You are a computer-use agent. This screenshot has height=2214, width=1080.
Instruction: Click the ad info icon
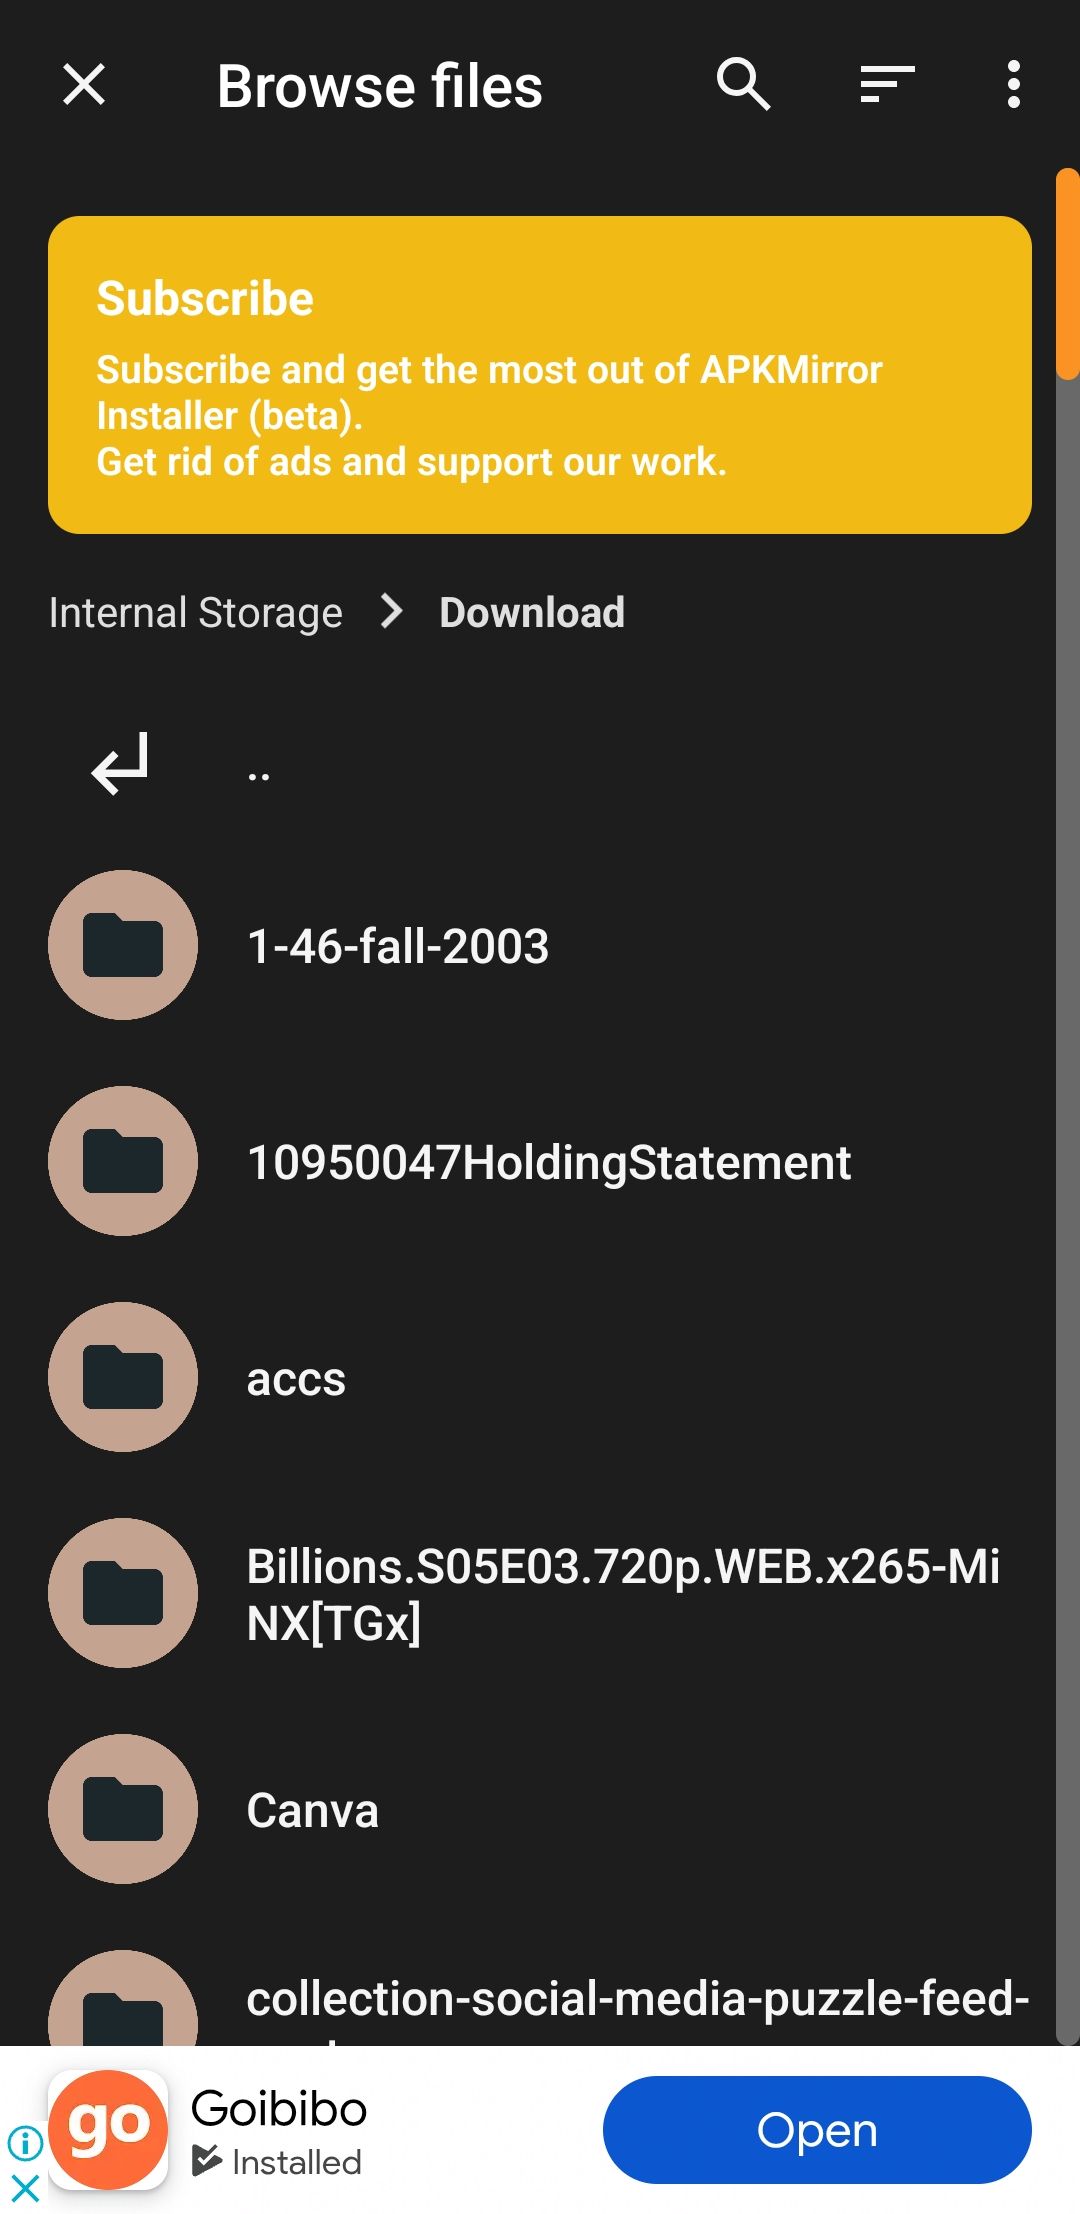(x=25, y=2142)
